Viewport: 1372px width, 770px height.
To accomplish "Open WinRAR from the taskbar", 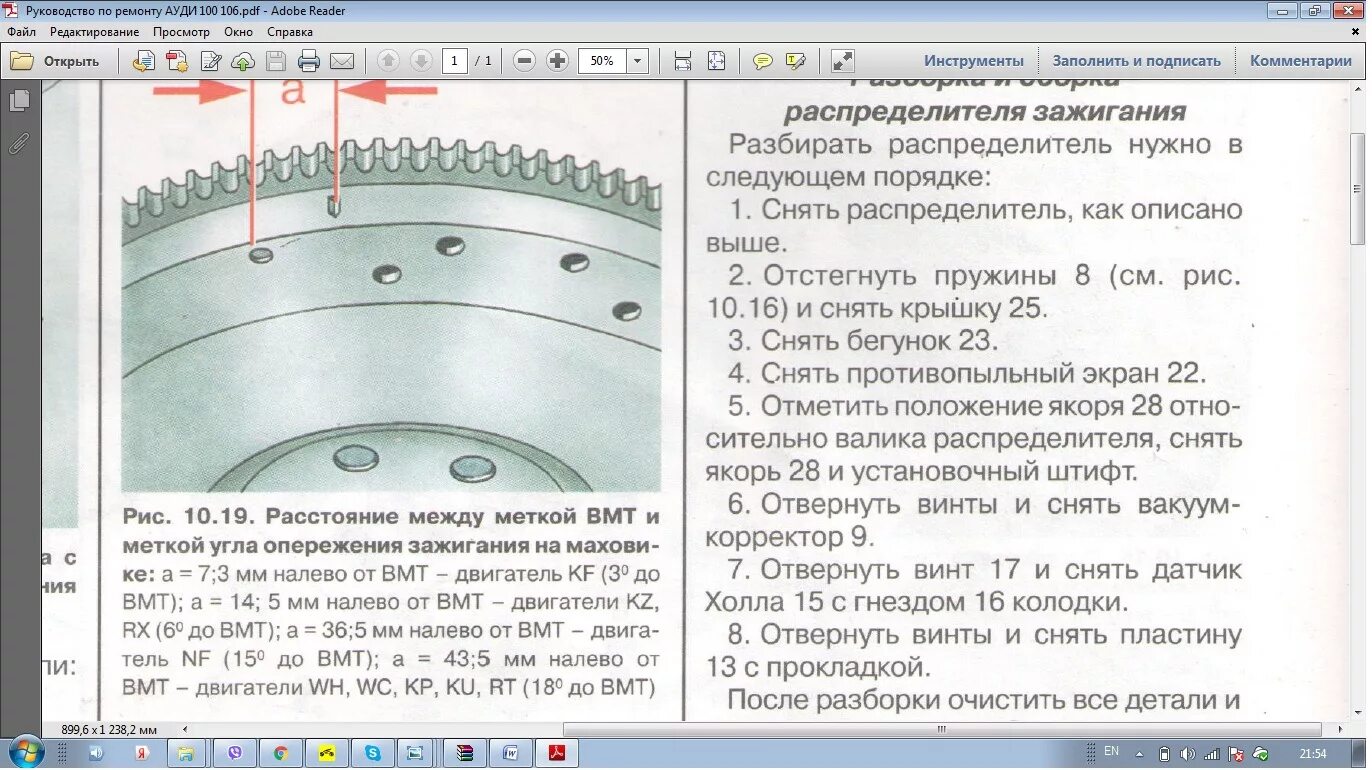I will click(465, 753).
